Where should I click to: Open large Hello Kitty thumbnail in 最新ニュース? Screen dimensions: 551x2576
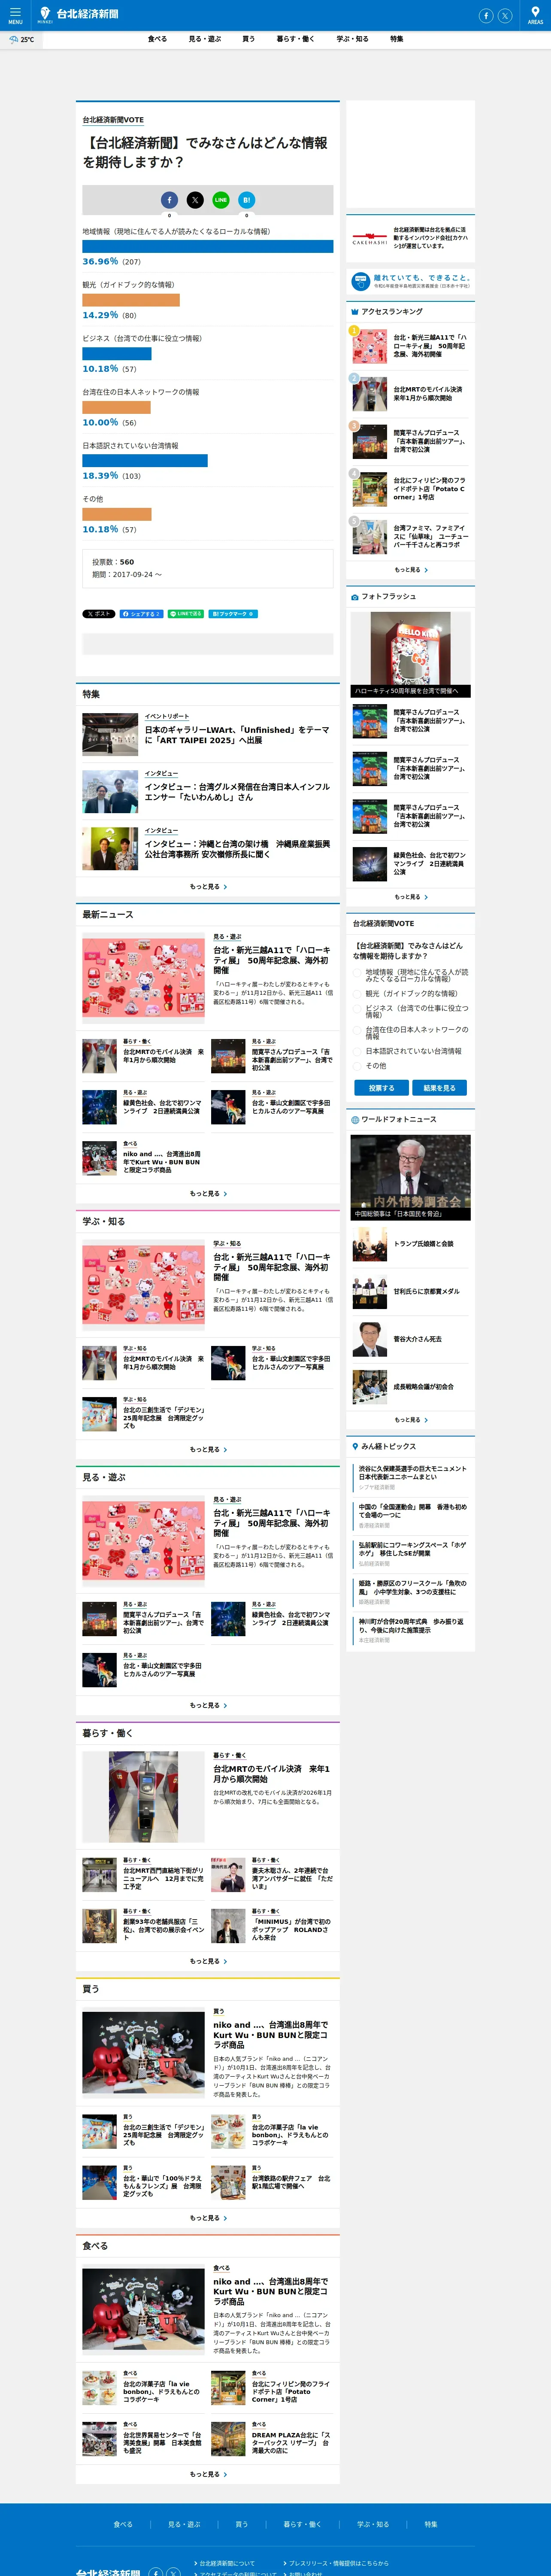[x=143, y=977]
